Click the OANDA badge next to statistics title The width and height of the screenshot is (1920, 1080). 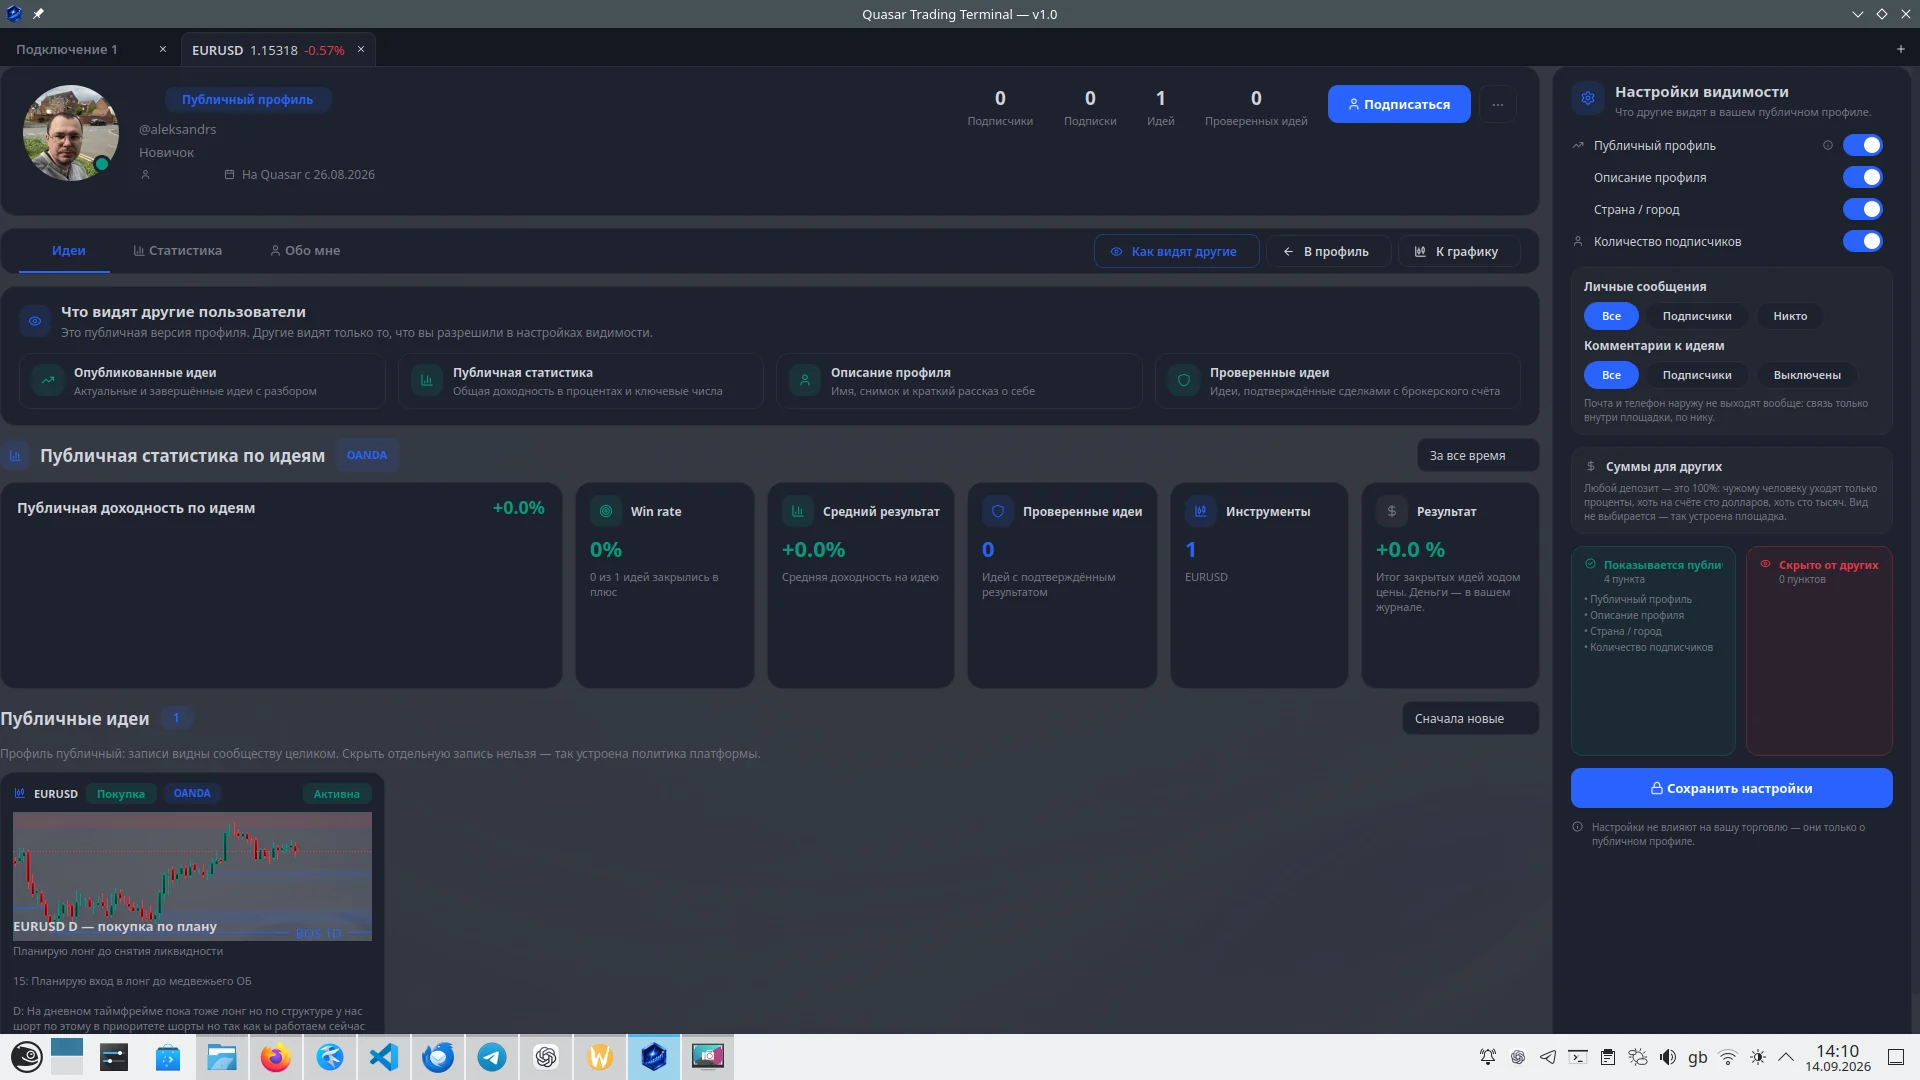pyautogui.click(x=367, y=455)
